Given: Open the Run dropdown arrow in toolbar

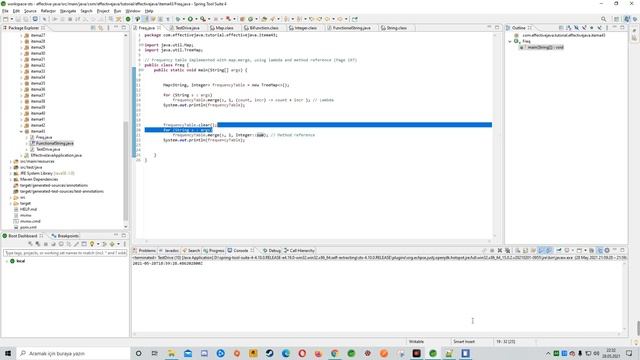Looking at the screenshot, I should (196, 19).
